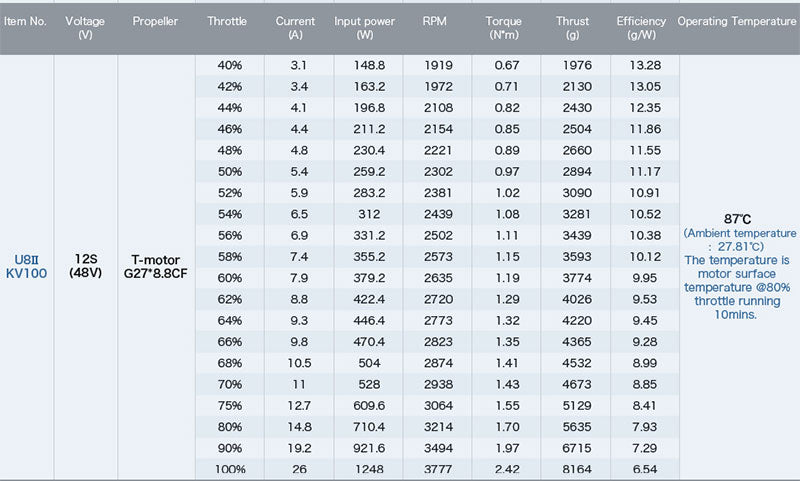
Task: Select the "Operating Temperature" column header
Action: (x=738, y=21)
